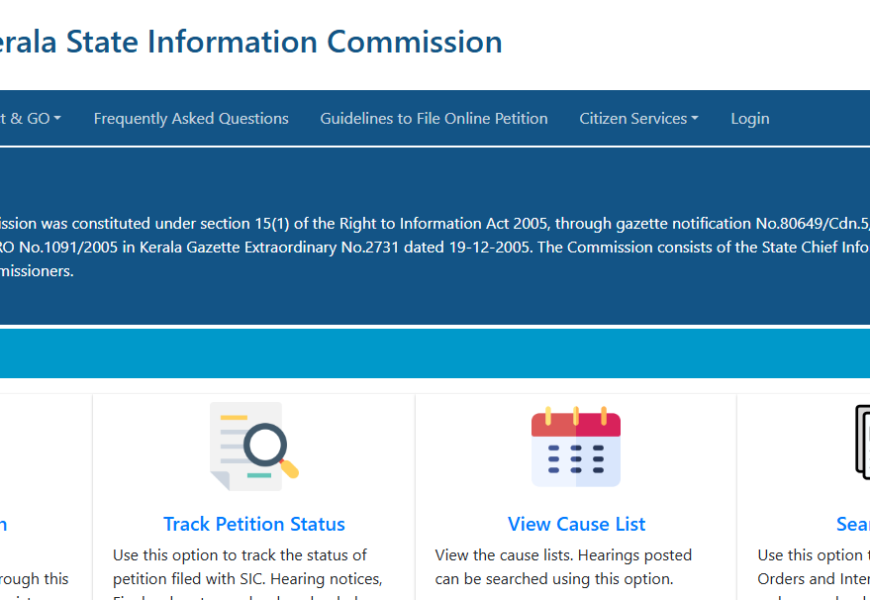Image resolution: width=870 pixels, height=600 pixels.
Task: Open the Track Petition Status link
Action: pyautogui.click(x=254, y=524)
